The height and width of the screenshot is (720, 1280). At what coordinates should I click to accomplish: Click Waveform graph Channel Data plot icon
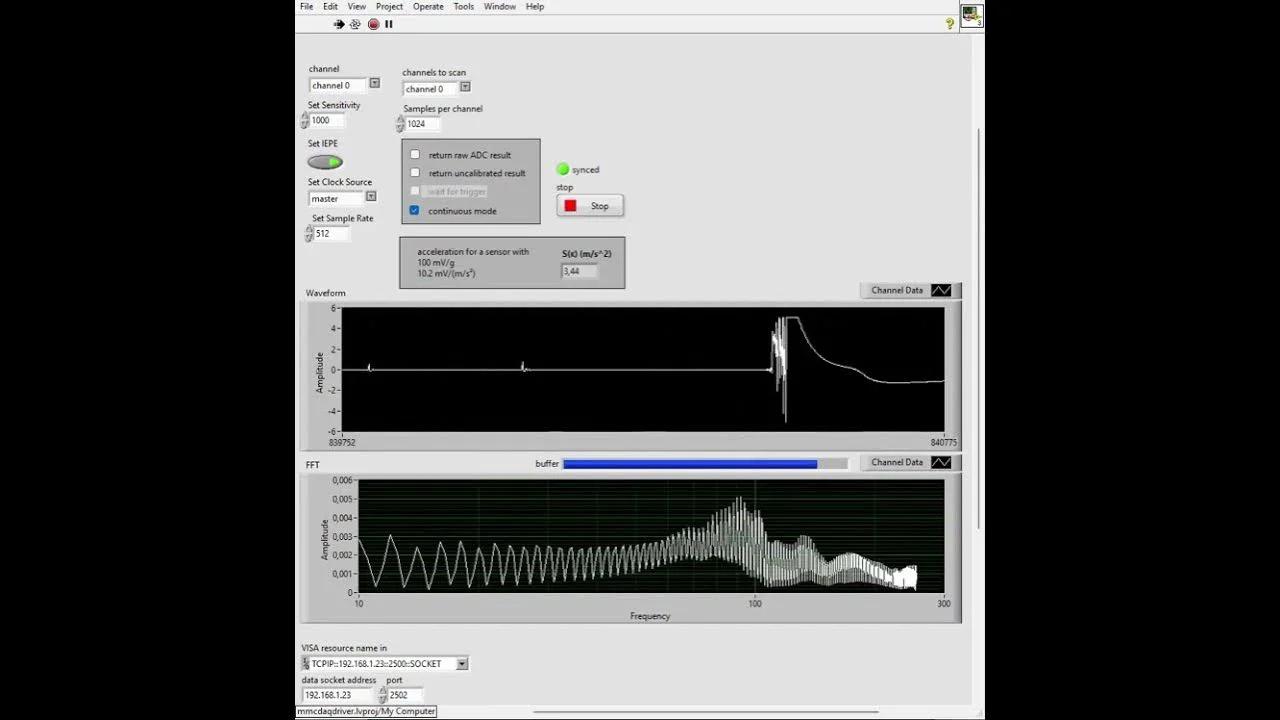(x=941, y=290)
